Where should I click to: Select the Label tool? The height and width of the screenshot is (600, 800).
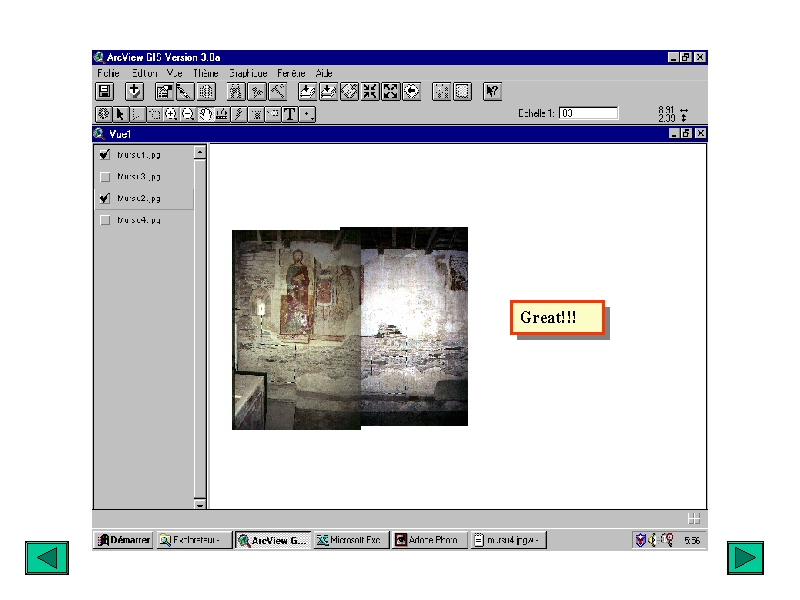point(273,114)
